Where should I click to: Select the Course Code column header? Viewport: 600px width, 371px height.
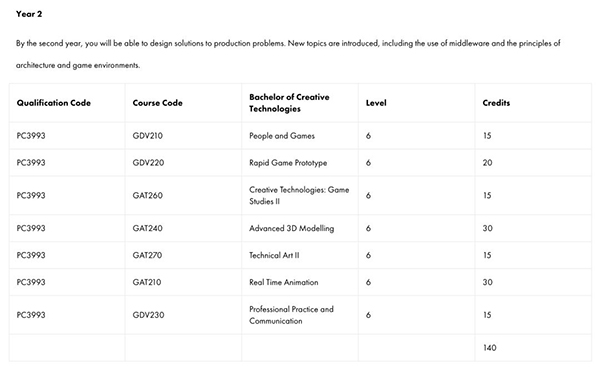coord(158,103)
